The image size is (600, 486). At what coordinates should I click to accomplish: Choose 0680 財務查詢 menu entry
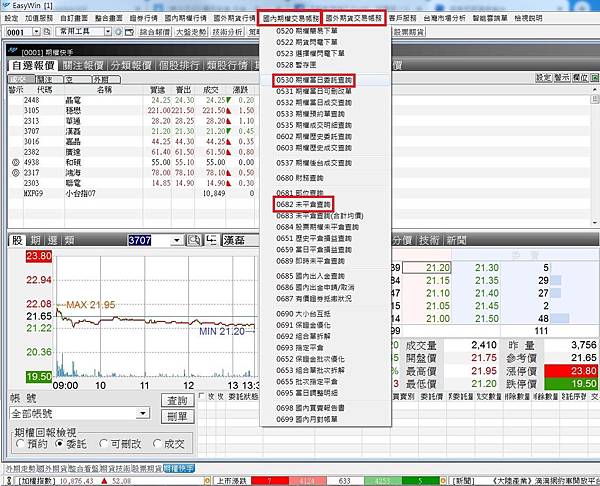click(300, 178)
